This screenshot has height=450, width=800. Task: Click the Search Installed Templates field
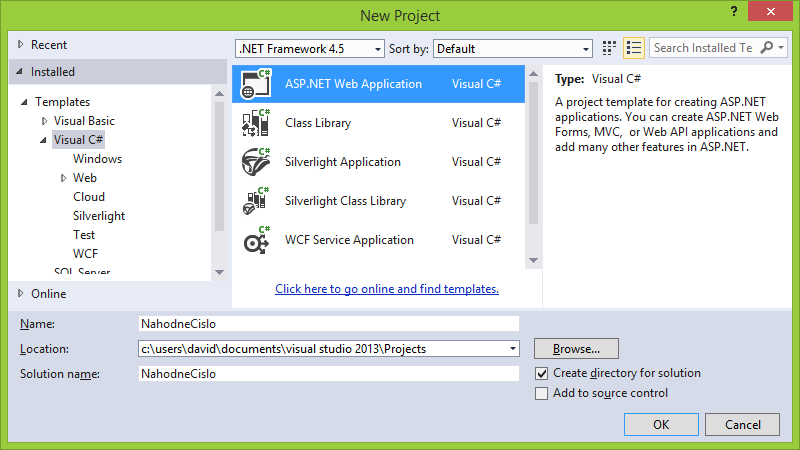tap(704, 48)
